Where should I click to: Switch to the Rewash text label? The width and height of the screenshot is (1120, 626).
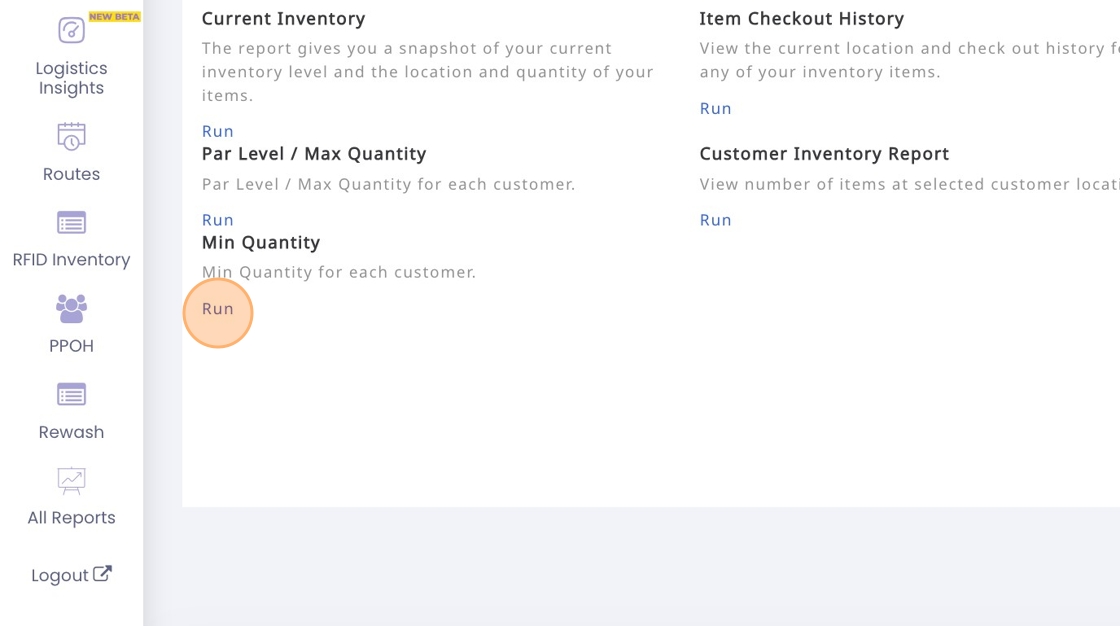click(x=71, y=432)
